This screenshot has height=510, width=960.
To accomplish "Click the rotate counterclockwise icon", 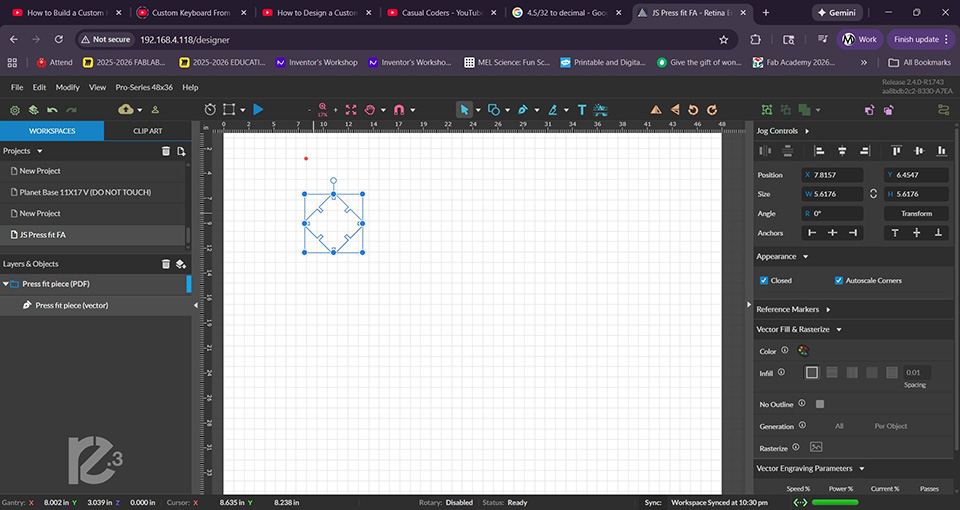I will (x=693, y=110).
